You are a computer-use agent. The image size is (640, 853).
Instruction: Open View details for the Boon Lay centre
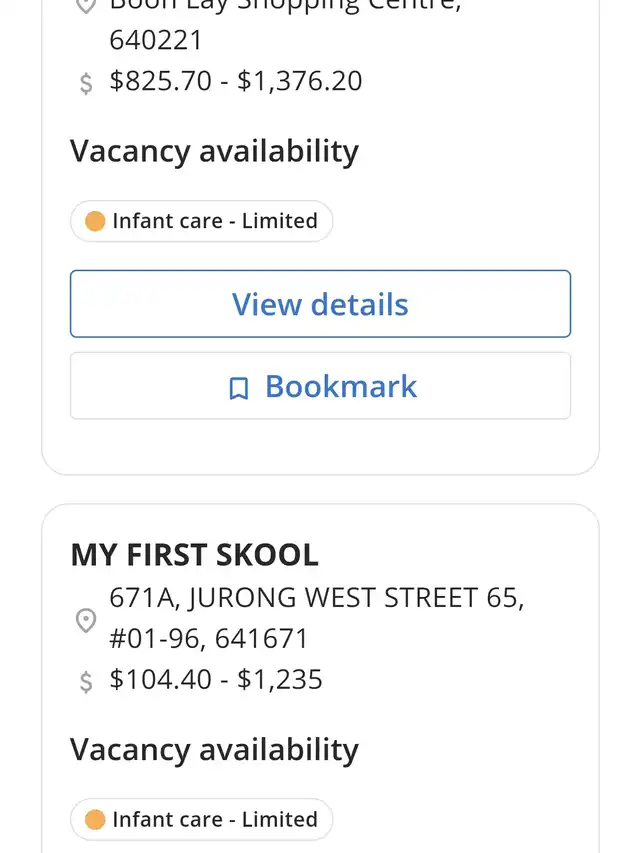pos(320,304)
